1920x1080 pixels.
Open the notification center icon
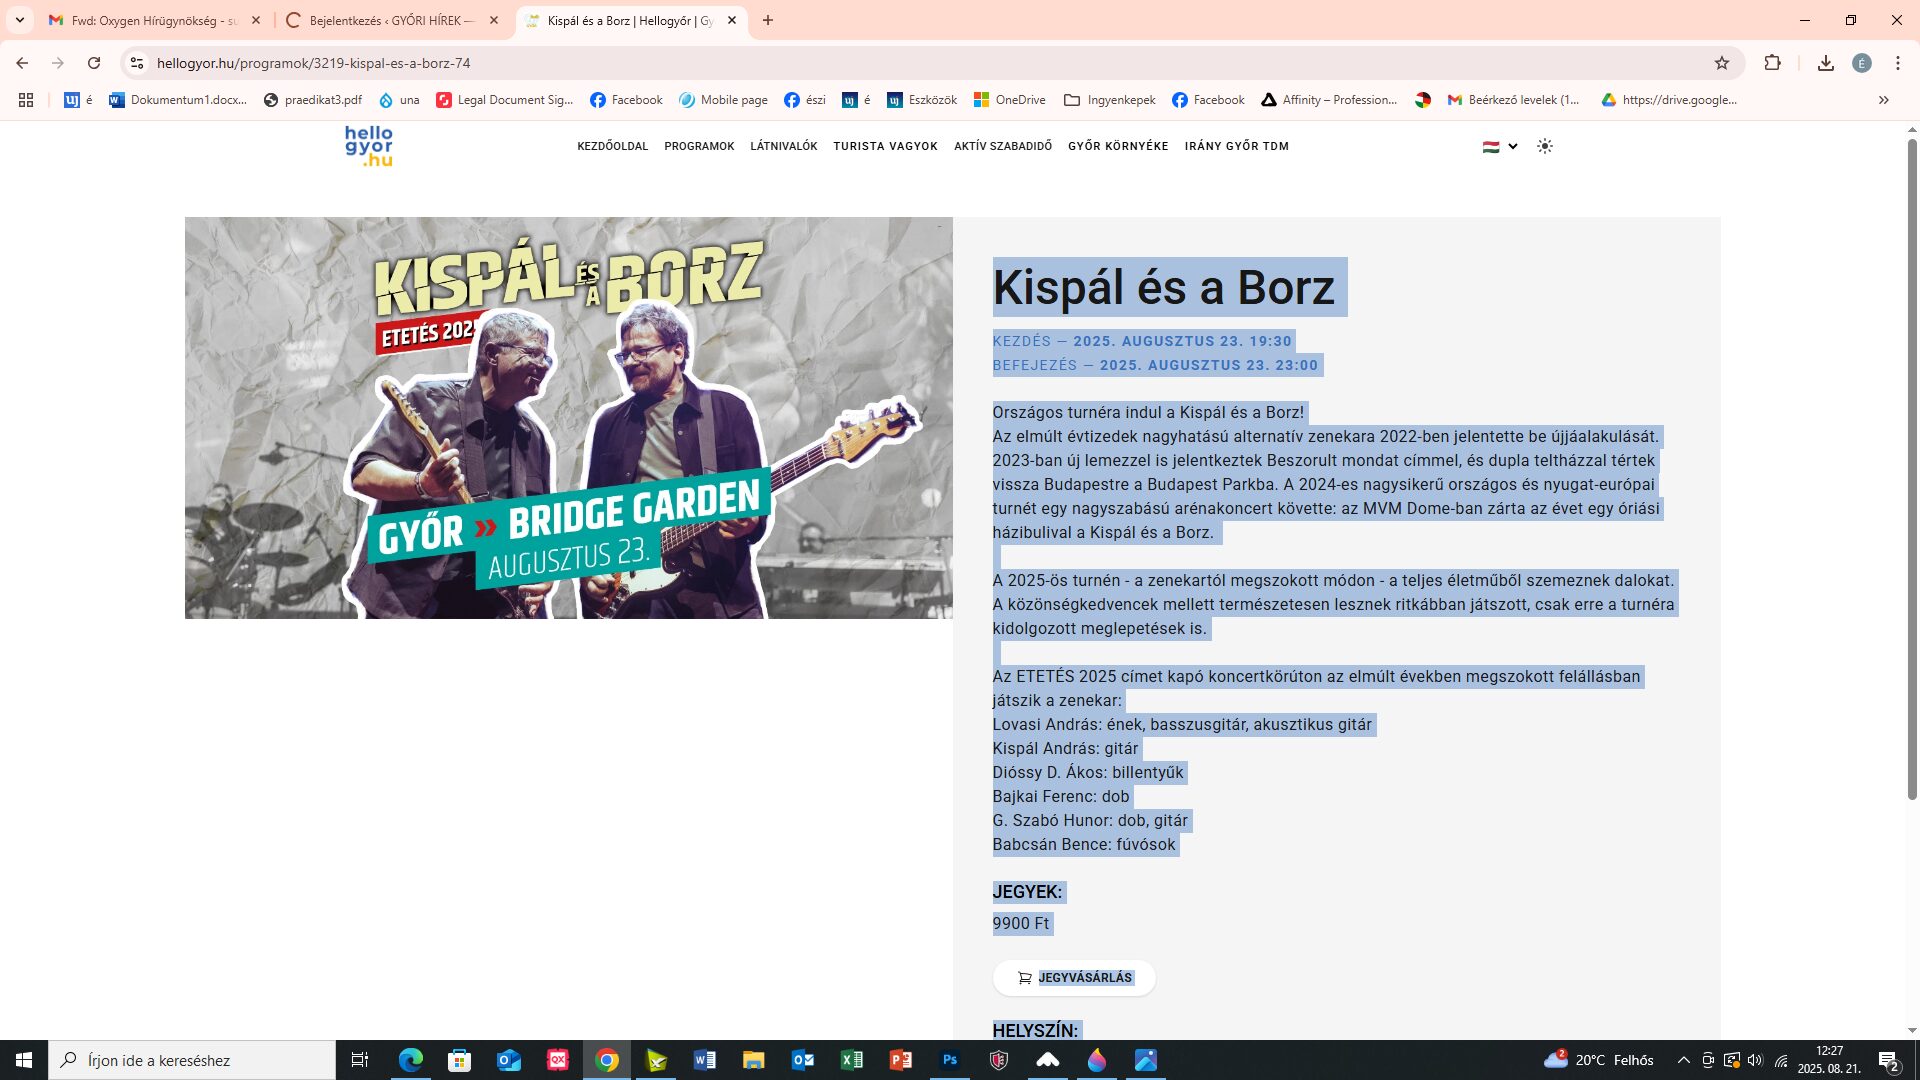pyautogui.click(x=1888, y=1060)
